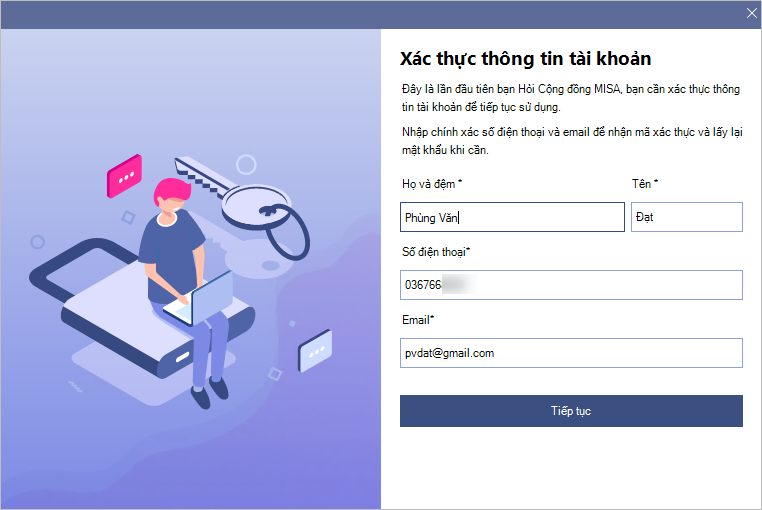Screen dimensions: 762x510
Task: Click the Email field label
Action: 418,319
